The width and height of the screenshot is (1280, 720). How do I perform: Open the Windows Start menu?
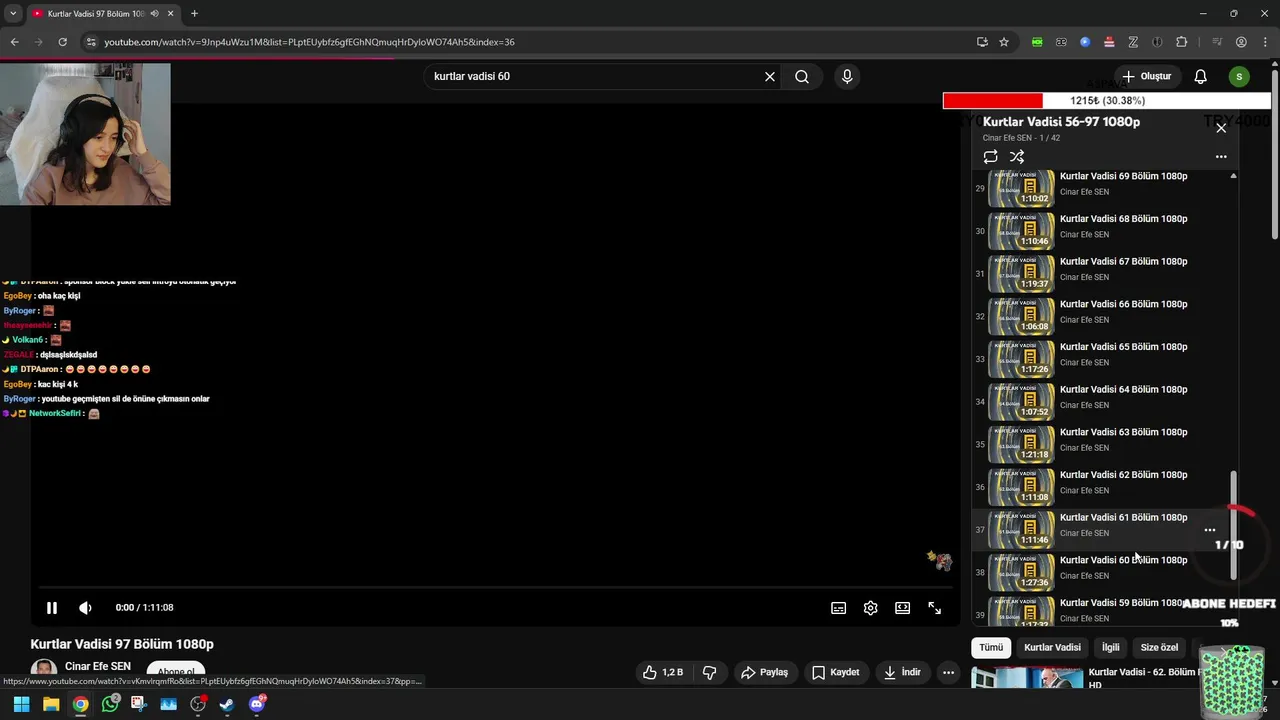(21, 704)
